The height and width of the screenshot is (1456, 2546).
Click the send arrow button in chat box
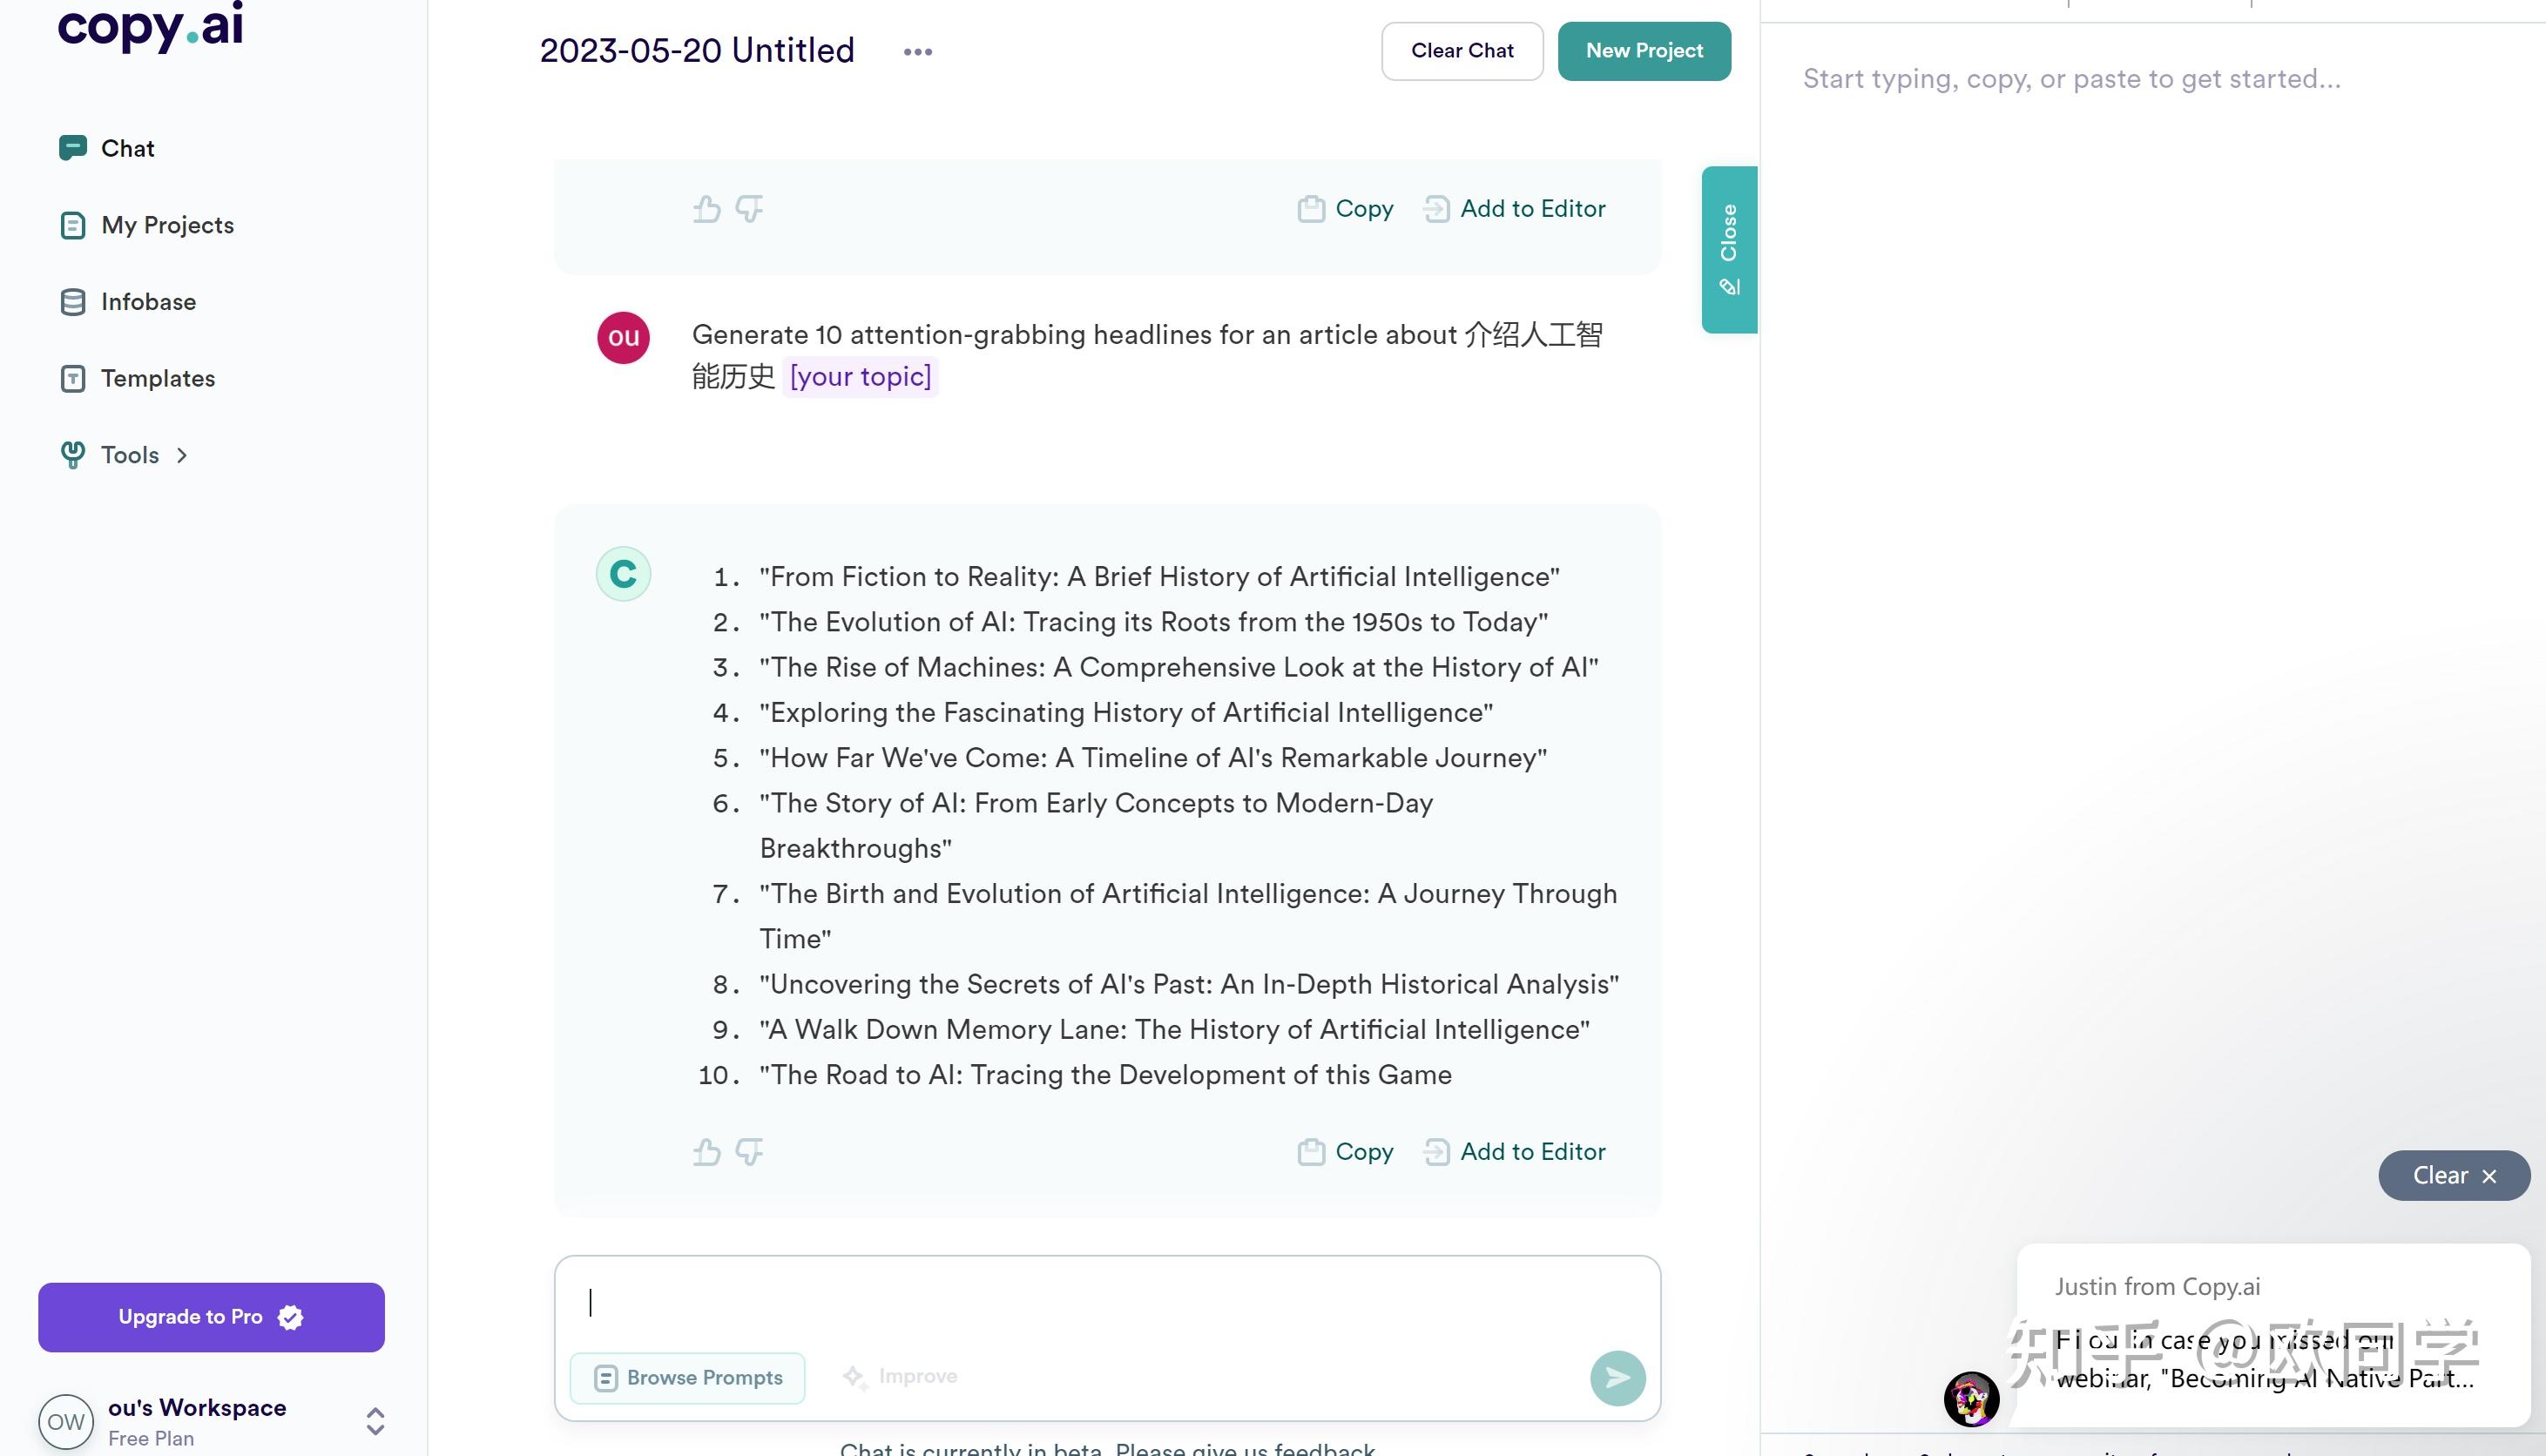point(1617,1378)
